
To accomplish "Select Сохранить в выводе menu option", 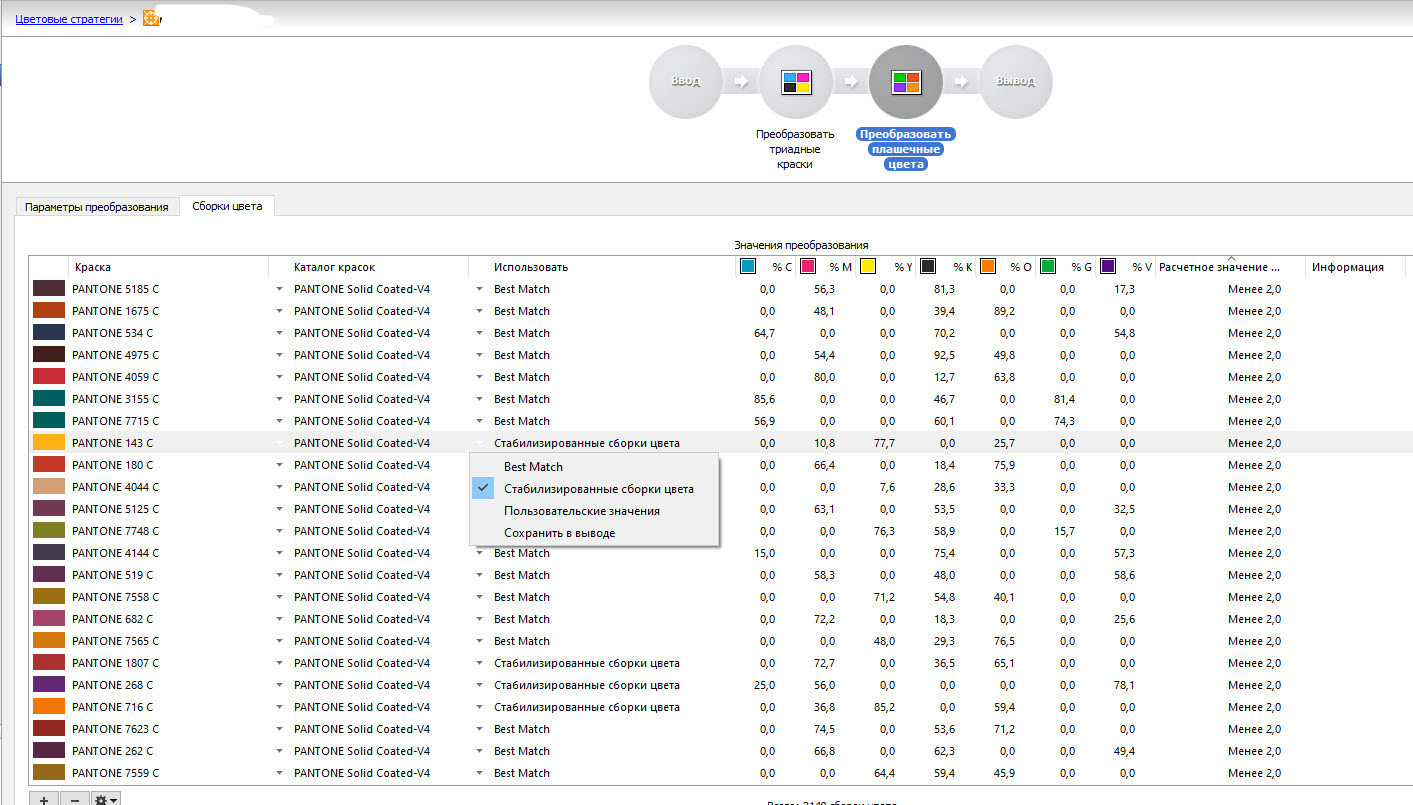I will [x=559, y=533].
